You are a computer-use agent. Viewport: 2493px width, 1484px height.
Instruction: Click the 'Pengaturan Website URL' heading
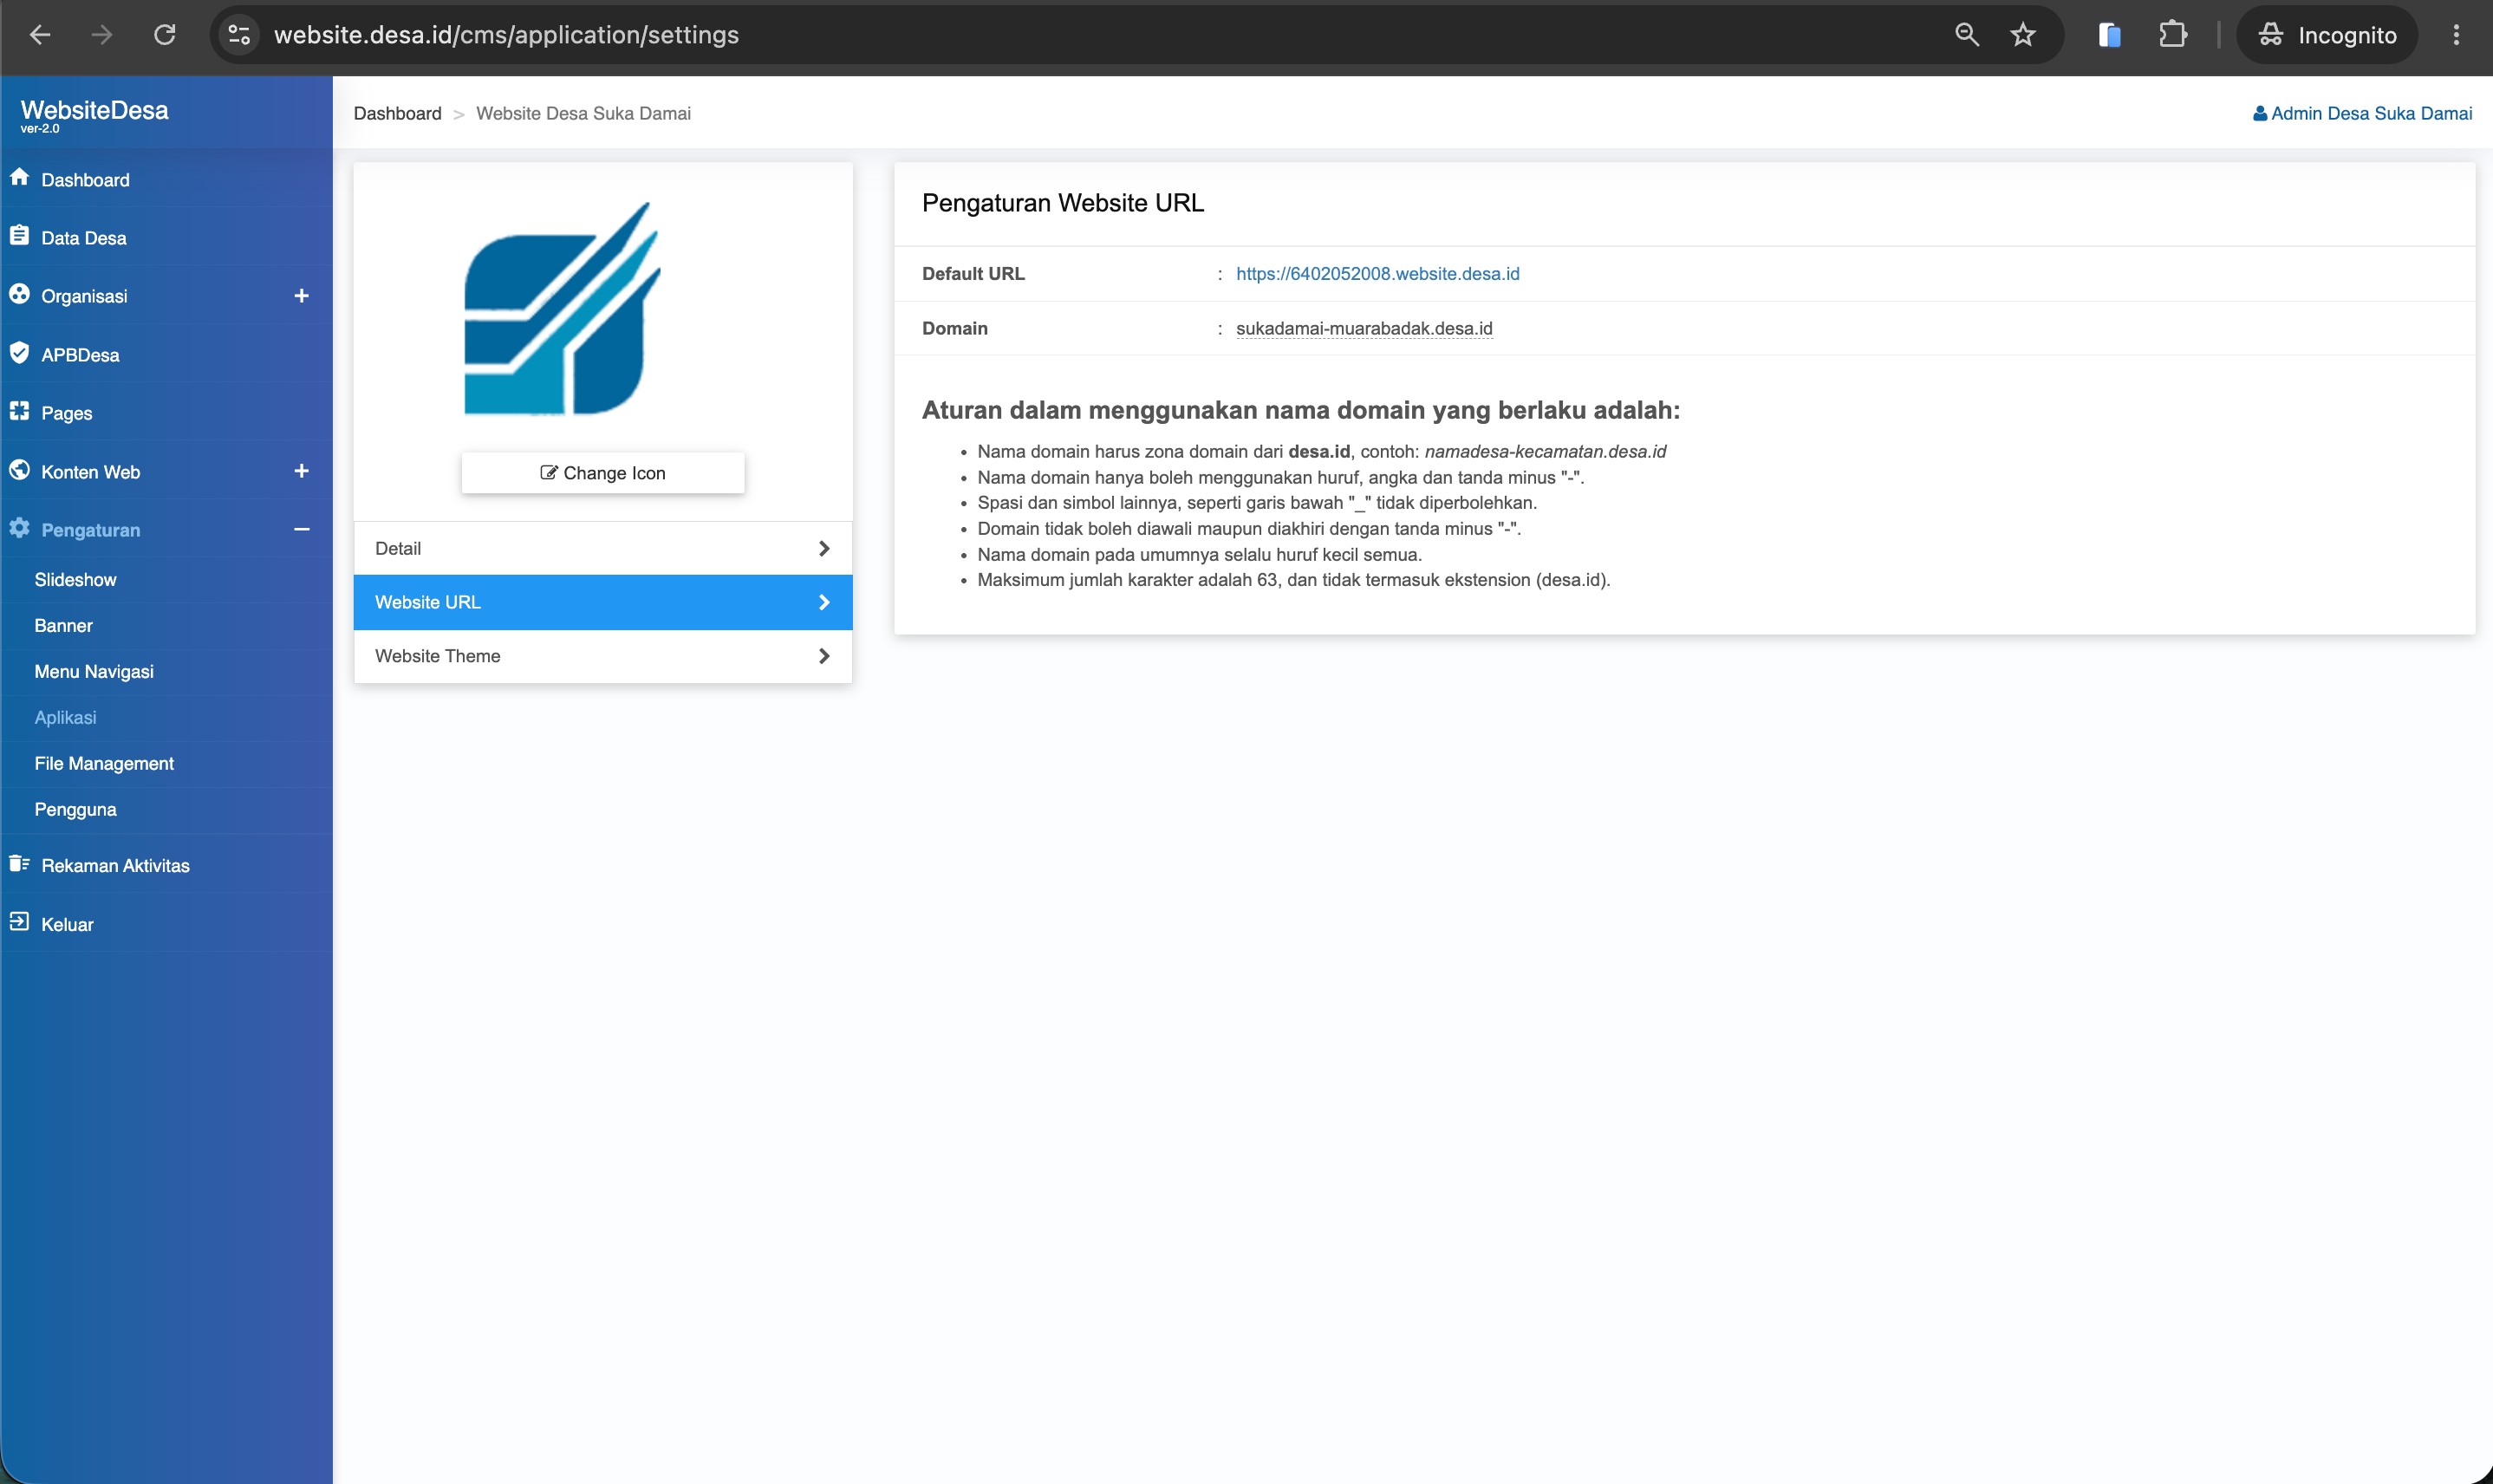pyautogui.click(x=1062, y=203)
